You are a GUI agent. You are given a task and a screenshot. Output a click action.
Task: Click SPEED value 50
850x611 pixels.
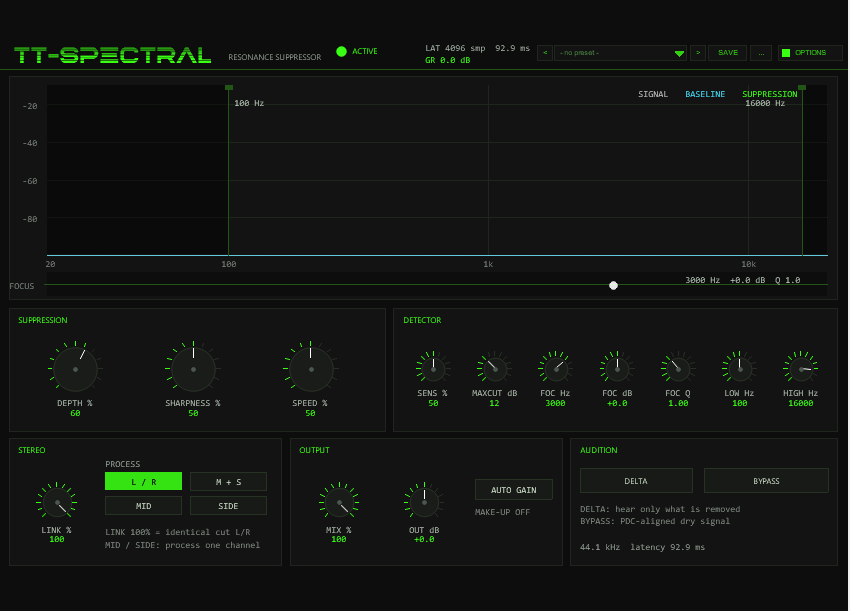tap(311, 413)
